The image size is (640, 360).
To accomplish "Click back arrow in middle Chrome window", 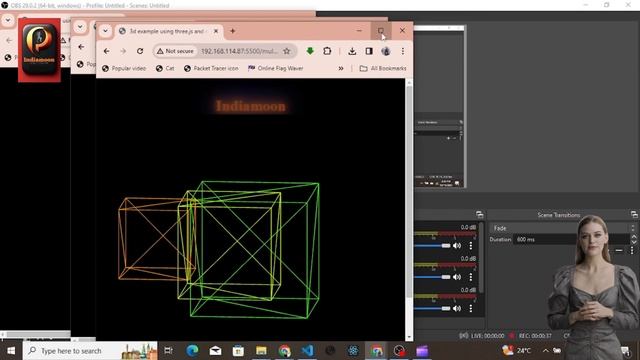I will coord(81,47).
